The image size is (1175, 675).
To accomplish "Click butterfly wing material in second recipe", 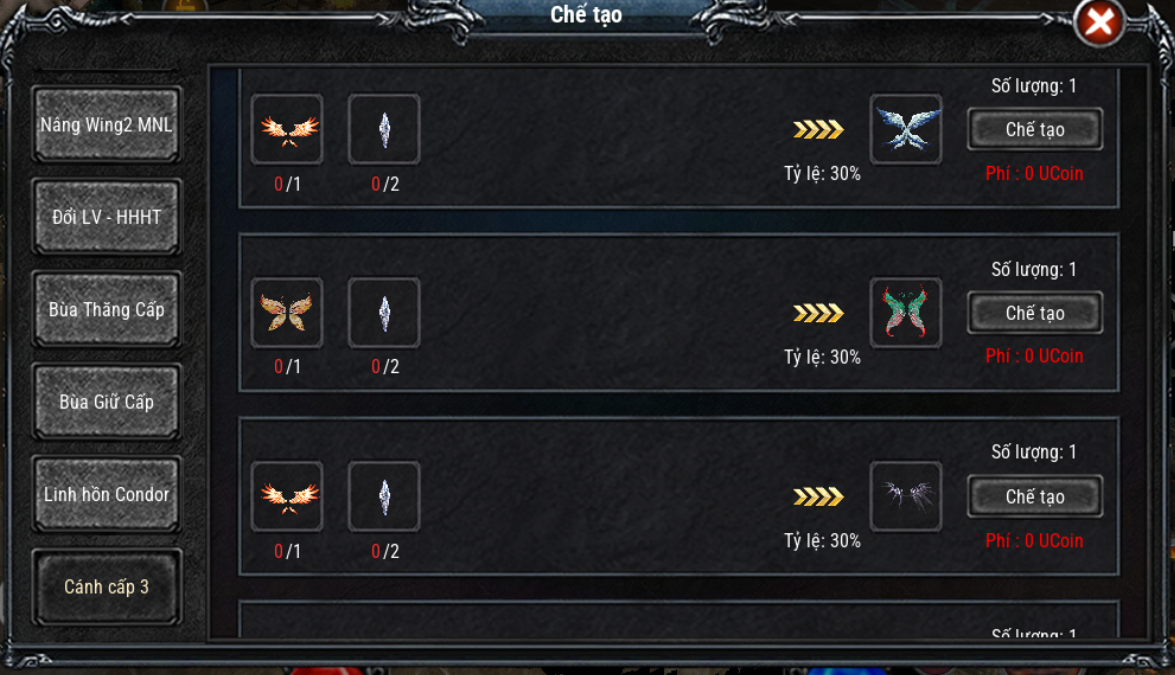I will (287, 312).
